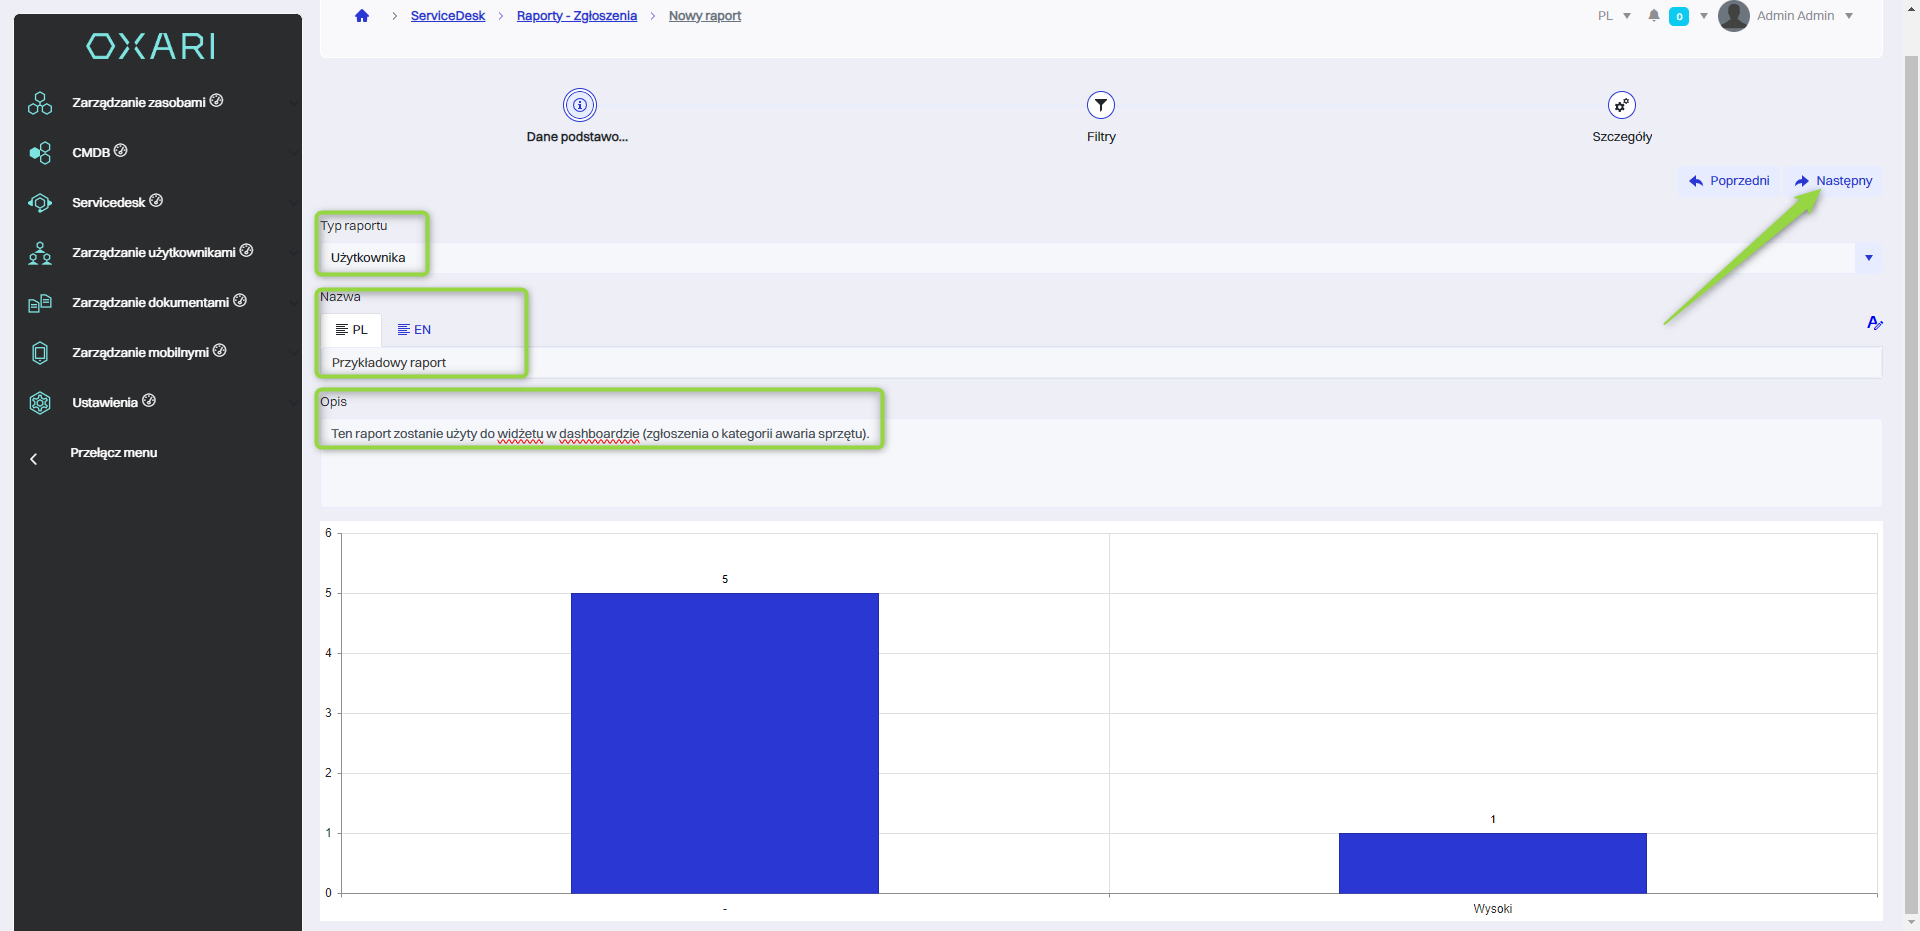Click the Następny button

click(x=1833, y=181)
